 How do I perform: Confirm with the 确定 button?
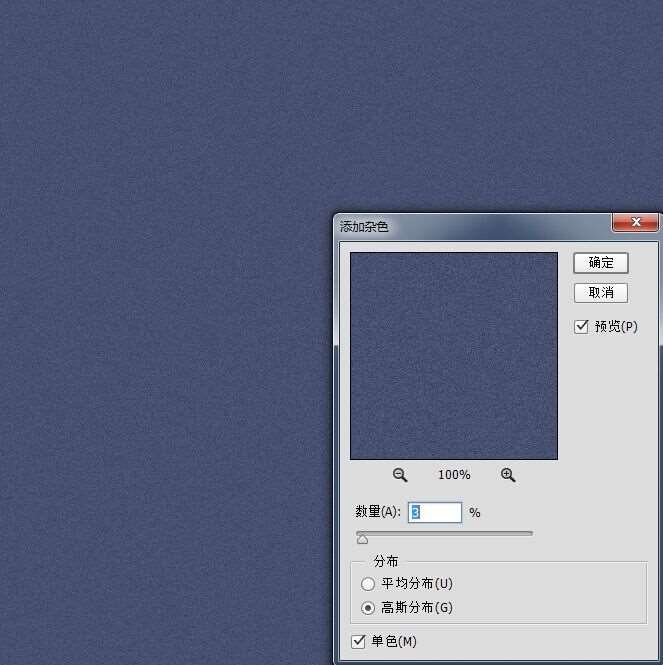[x=601, y=263]
